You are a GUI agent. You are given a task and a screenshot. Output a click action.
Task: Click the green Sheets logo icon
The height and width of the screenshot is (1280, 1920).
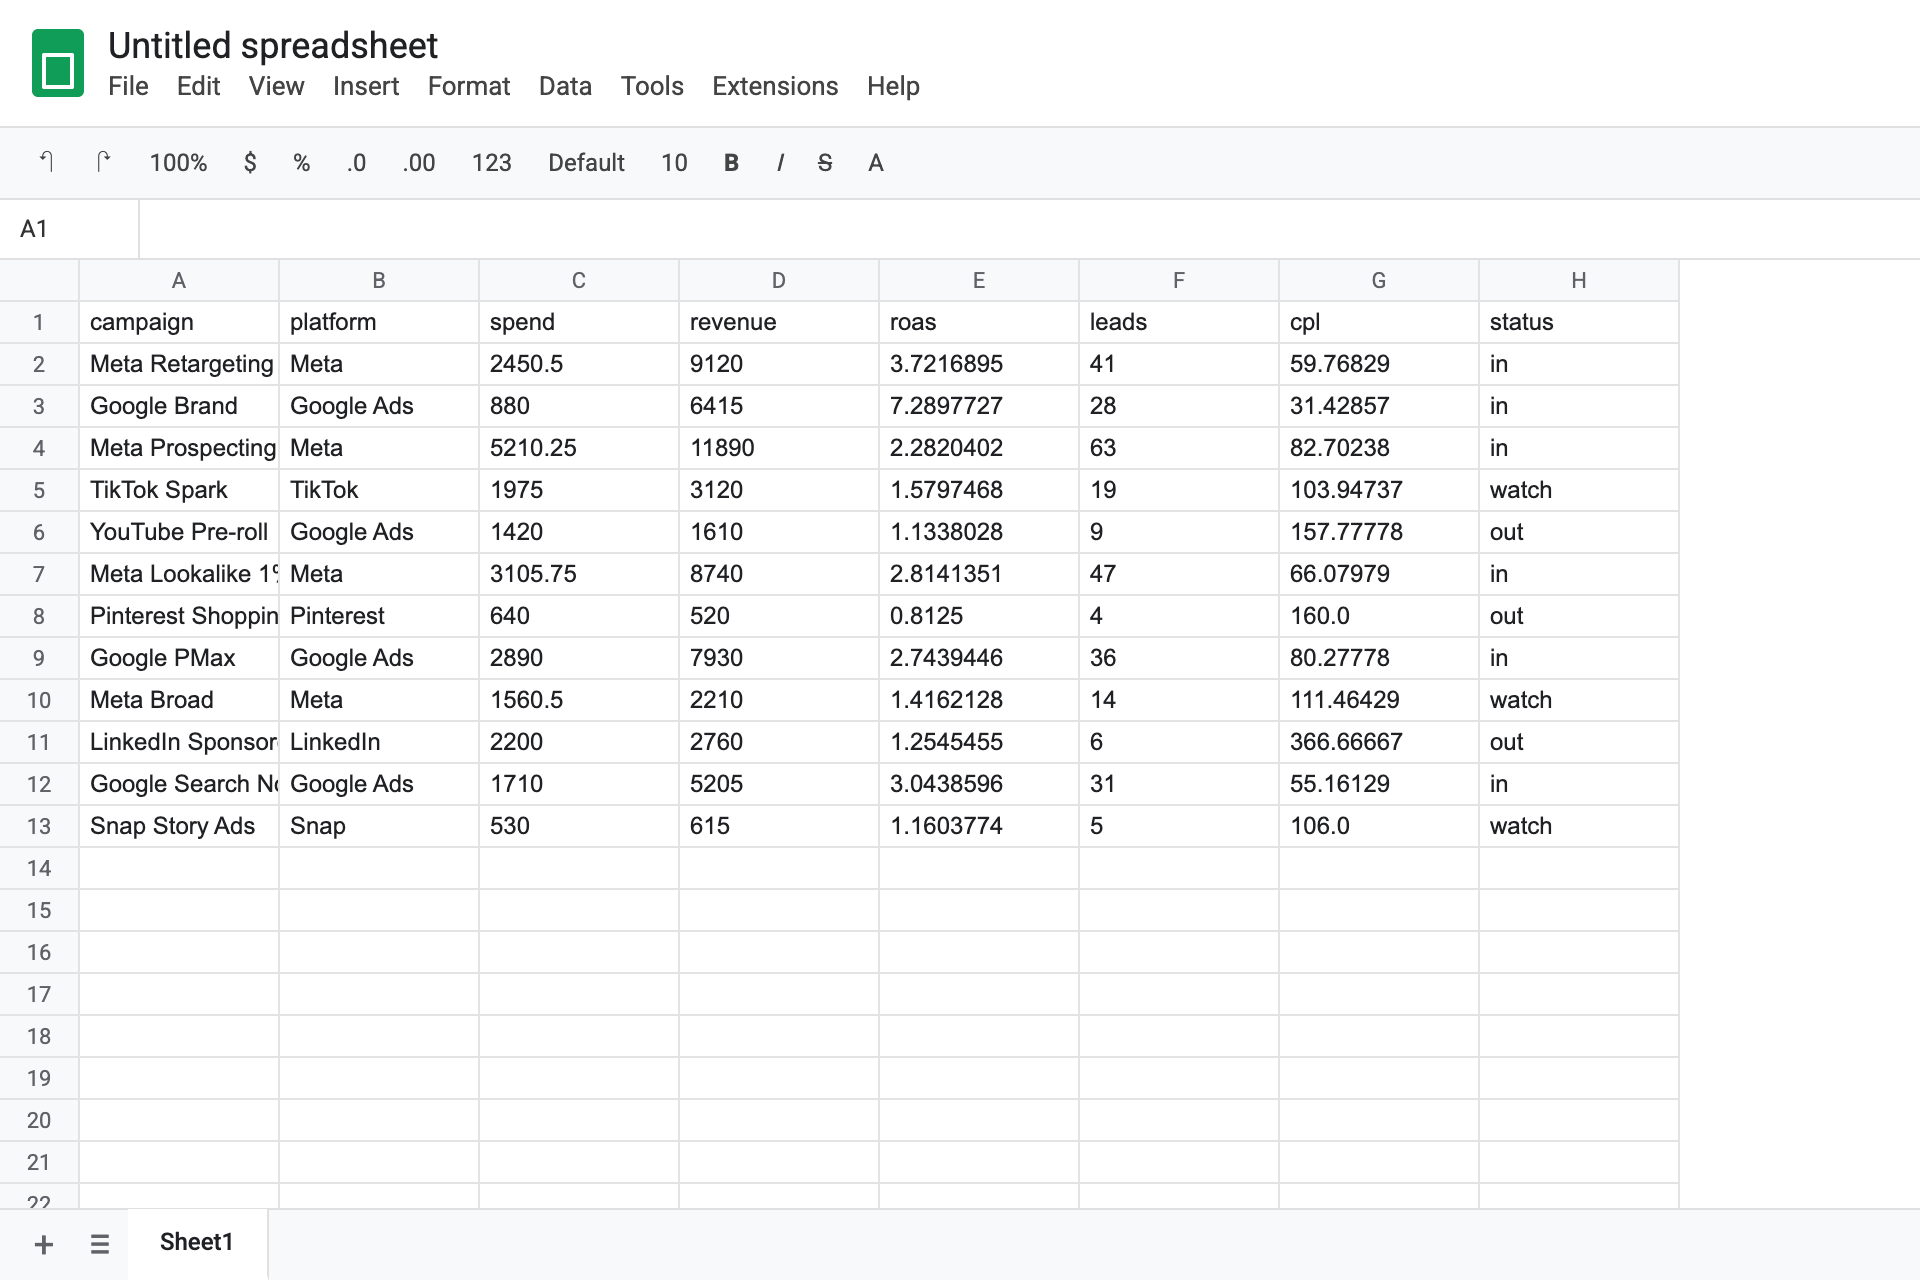(x=58, y=64)
